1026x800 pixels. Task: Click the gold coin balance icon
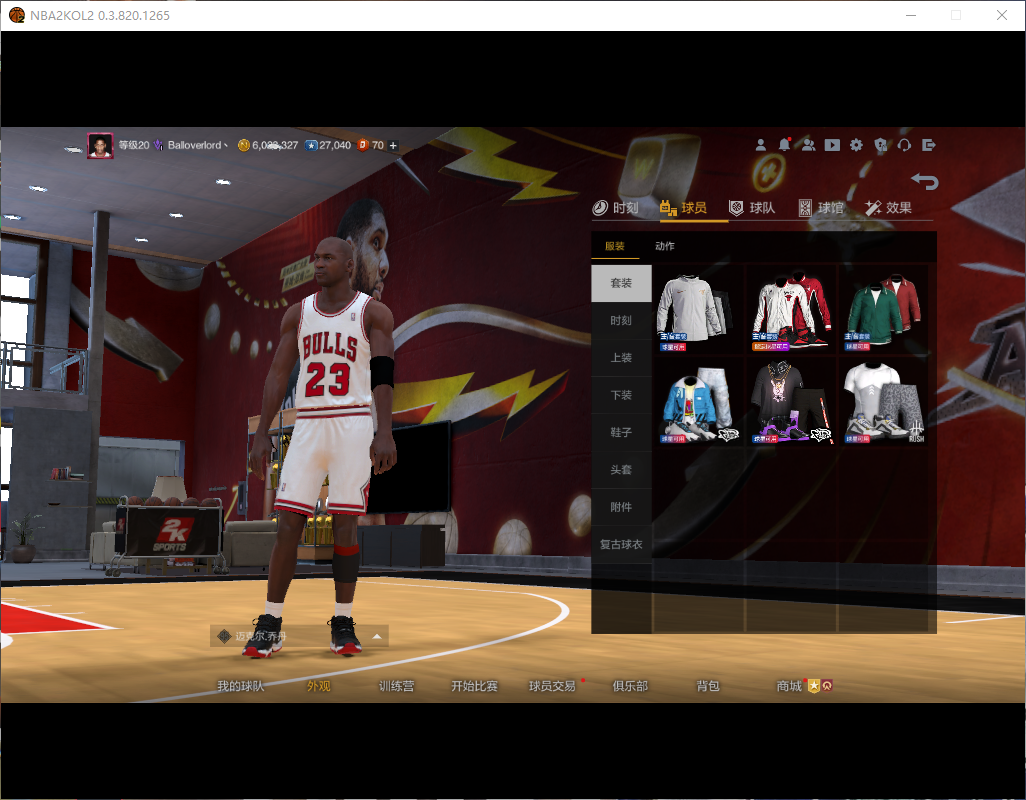(x=243, y=145)
